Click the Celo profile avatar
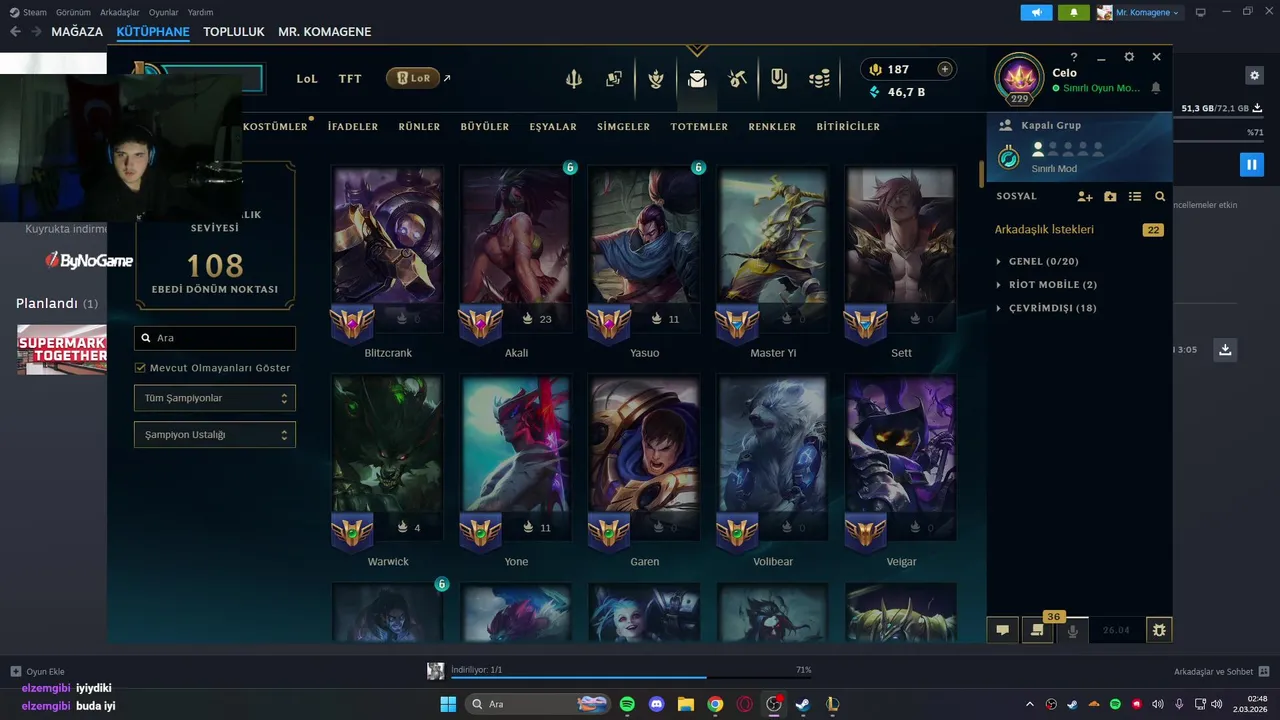 1019,78
